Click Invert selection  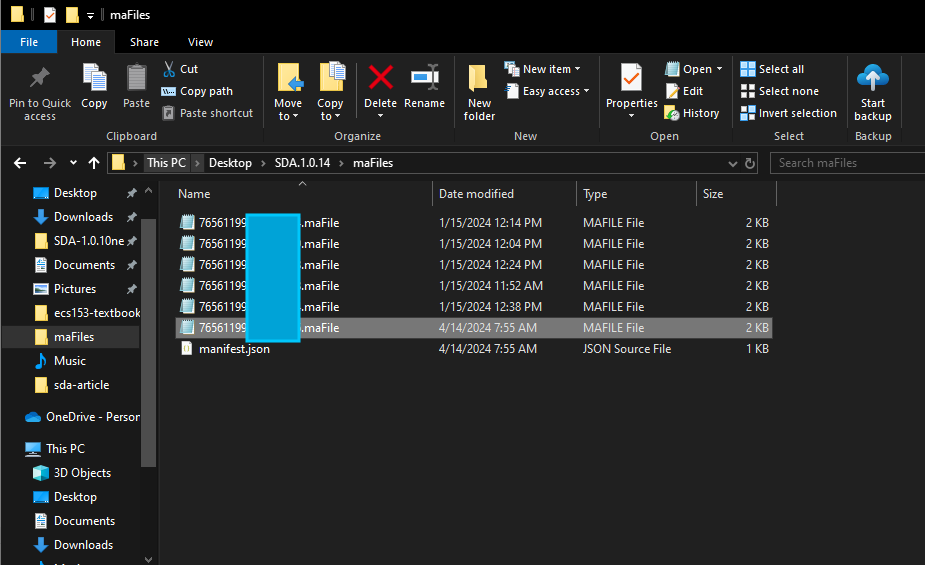789,113
